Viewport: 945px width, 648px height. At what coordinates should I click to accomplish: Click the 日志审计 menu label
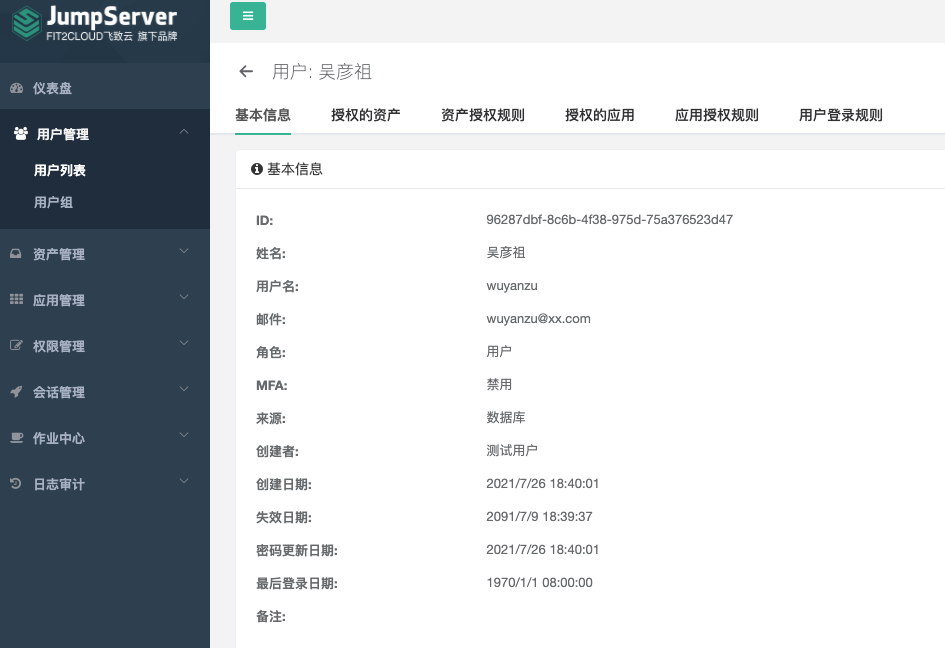[x=58, y=484]
